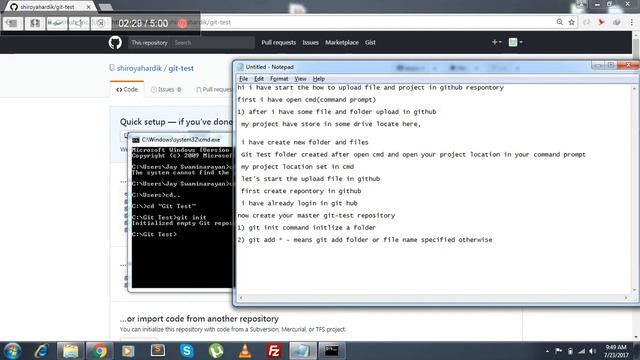The image size is (640, 360).
Task: Show hidden tray icons arrow
Action: [x=547, y=351]
